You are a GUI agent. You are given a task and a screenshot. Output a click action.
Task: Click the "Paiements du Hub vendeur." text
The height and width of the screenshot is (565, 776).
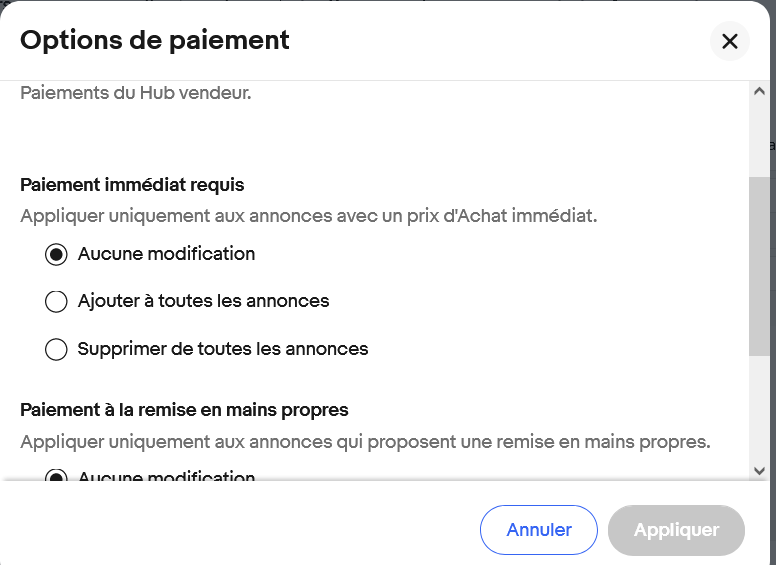136,93
